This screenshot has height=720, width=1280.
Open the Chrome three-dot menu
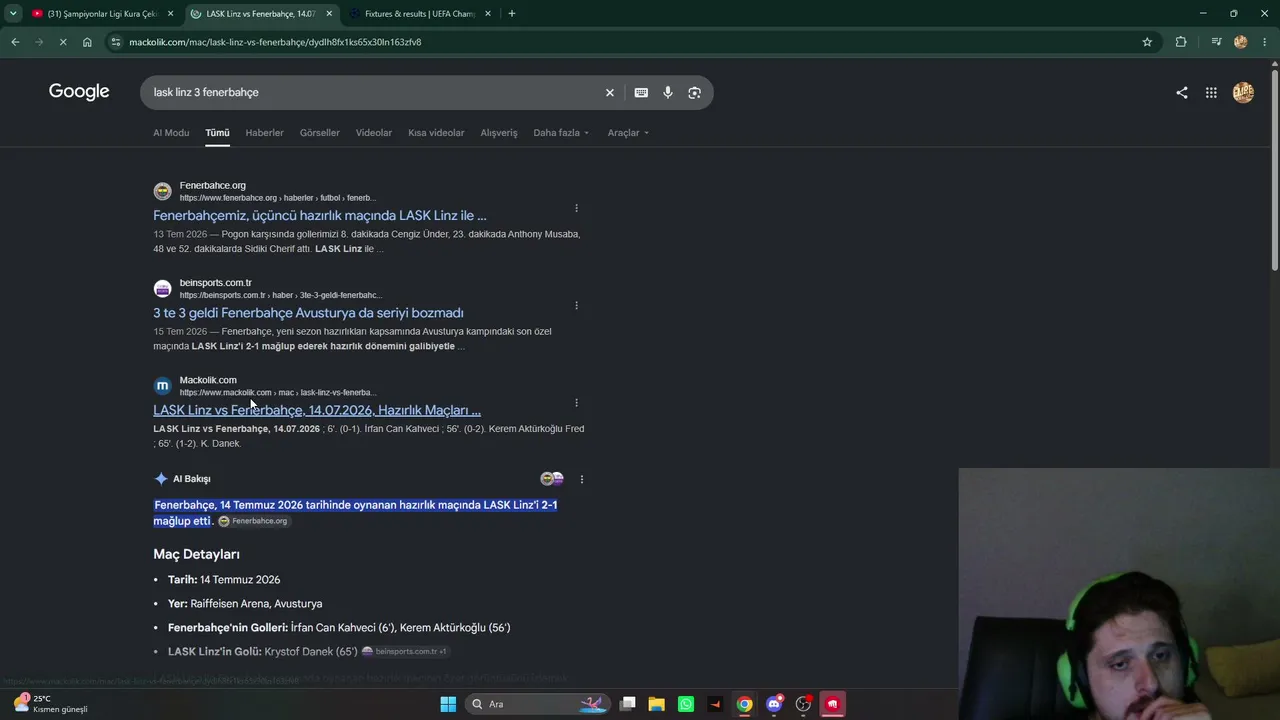(1266, 42)
